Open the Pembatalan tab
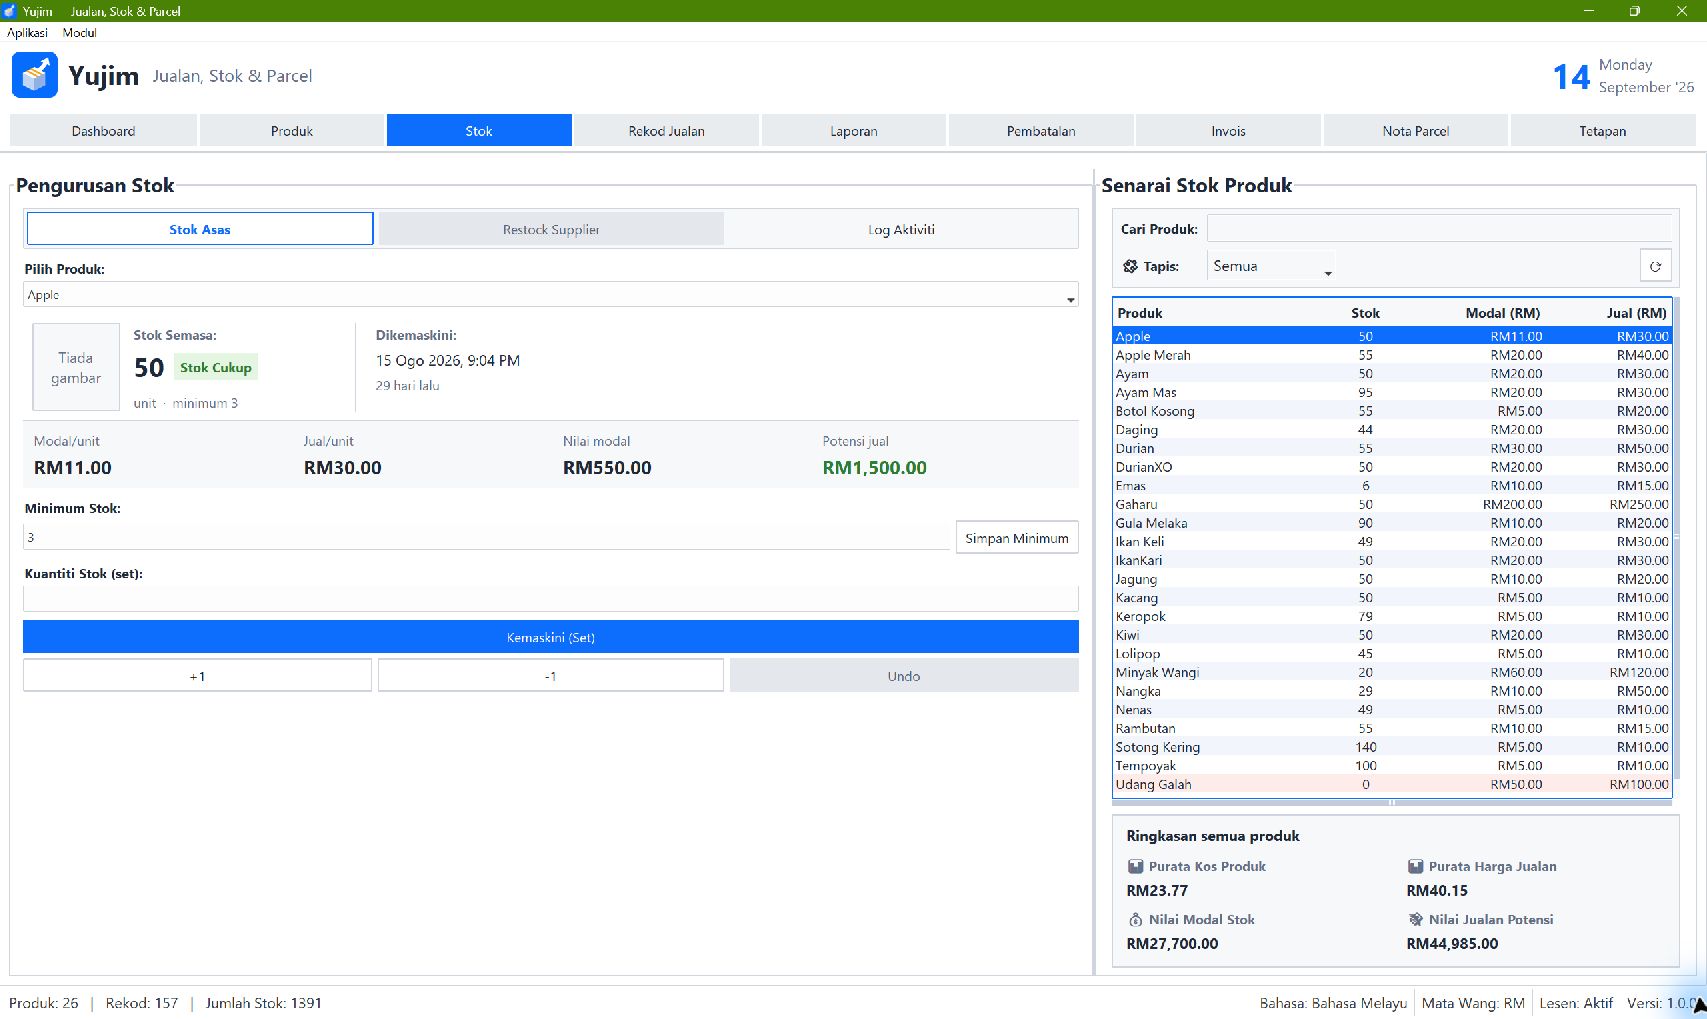The width and height of the screenshot is (1707, 1019). coord(1041,131)
